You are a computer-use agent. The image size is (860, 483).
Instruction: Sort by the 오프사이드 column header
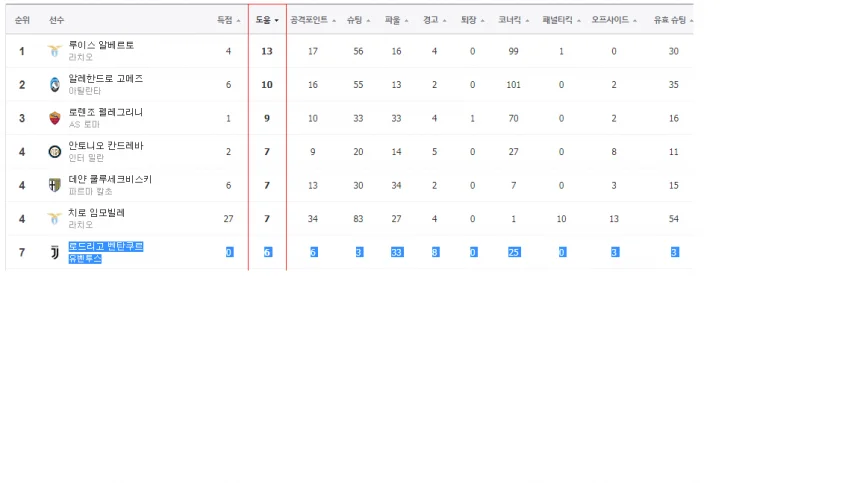pyautogui.click(x=614, y=20)
